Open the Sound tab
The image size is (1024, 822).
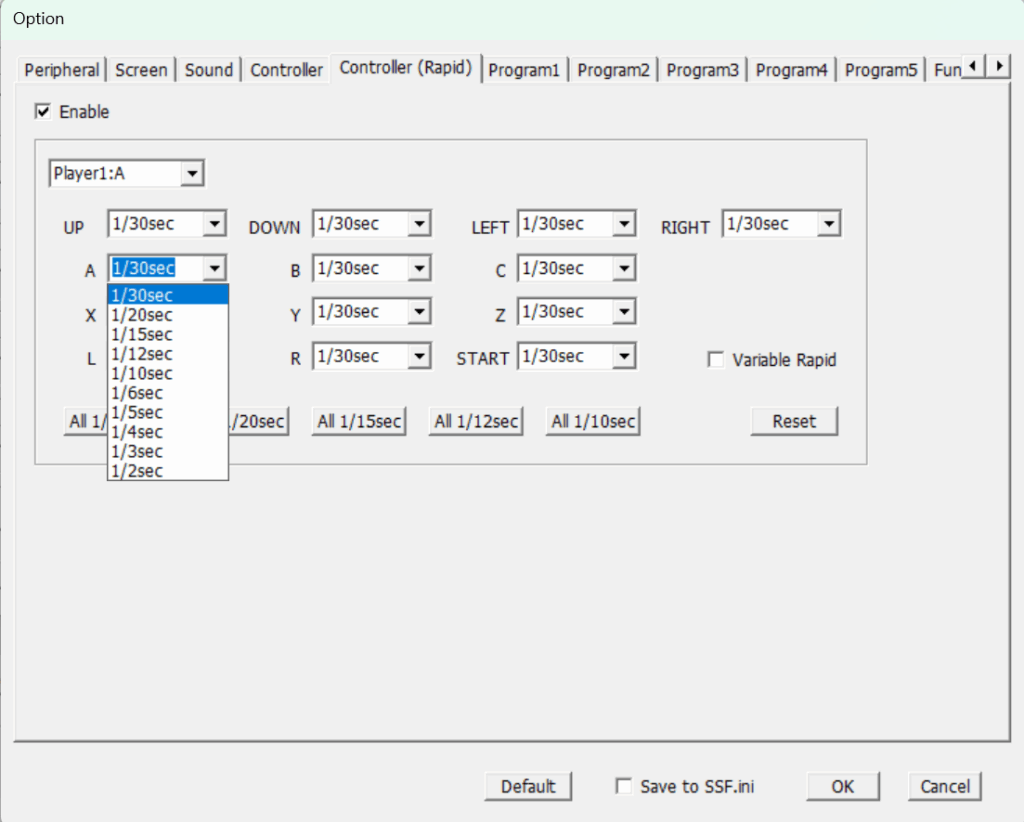[x=208, y=70]
